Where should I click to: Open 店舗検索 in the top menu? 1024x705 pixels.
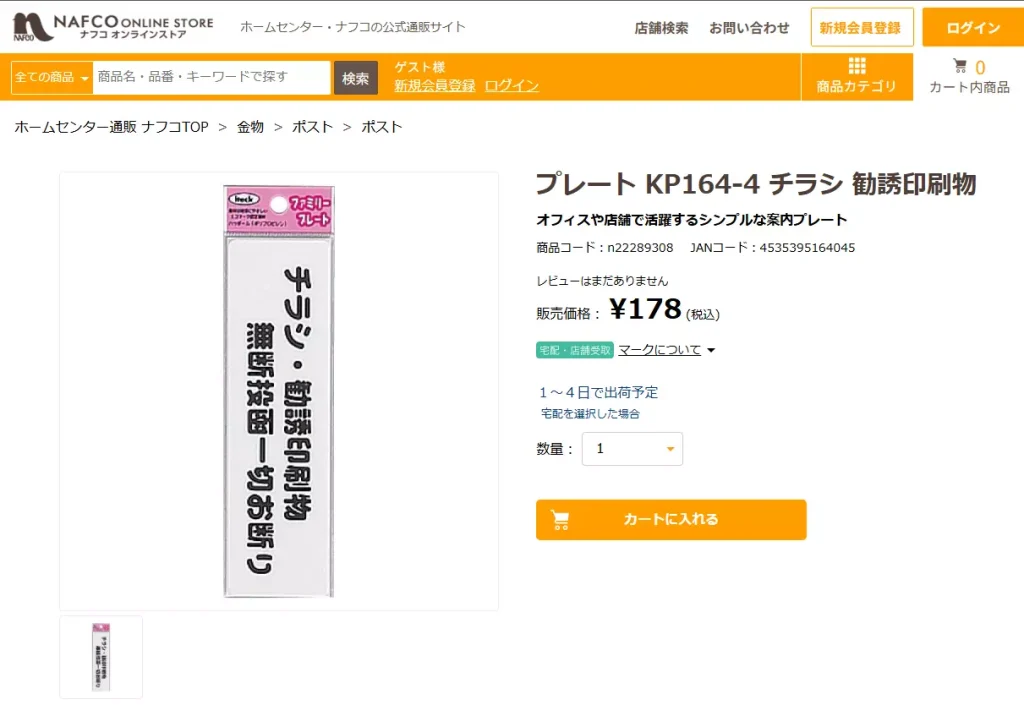[661, 28]
